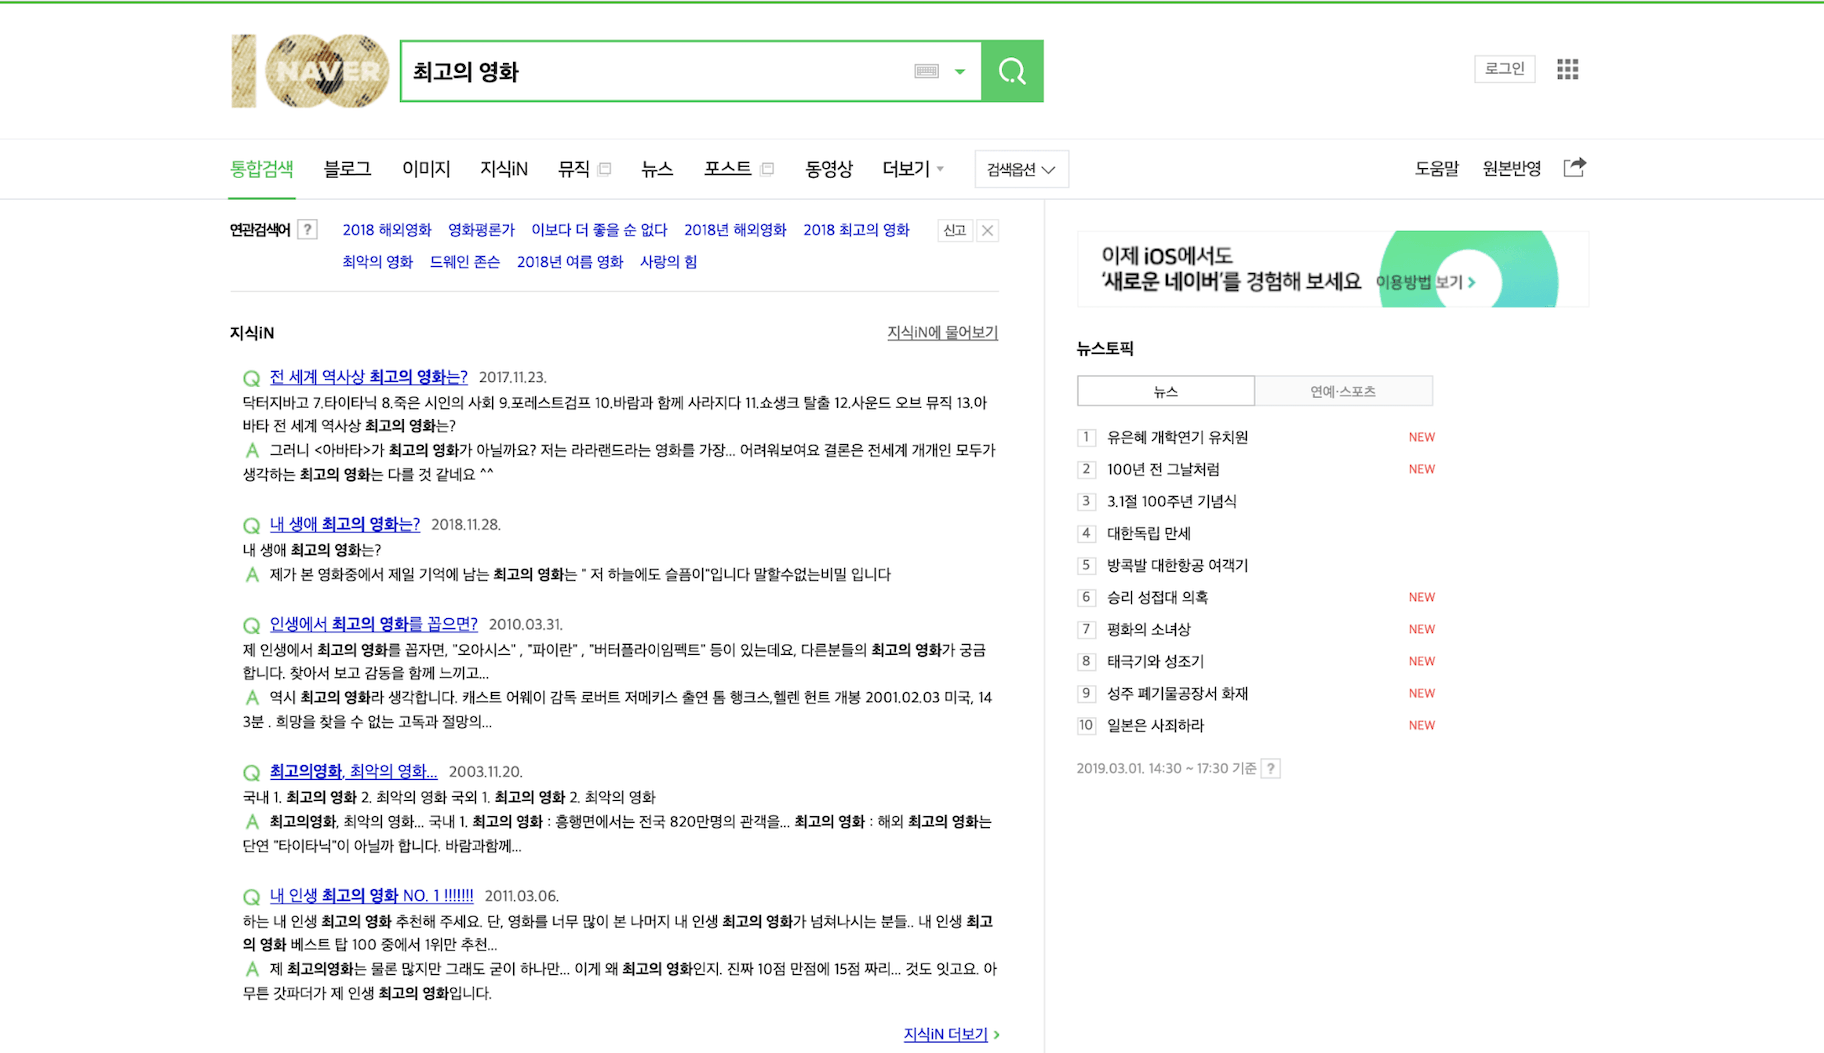Image resolution: width=1824 pixels, height=1053 pixels.
Task: Click the news topic time help icon
Action: click(x=1270, y=769)
